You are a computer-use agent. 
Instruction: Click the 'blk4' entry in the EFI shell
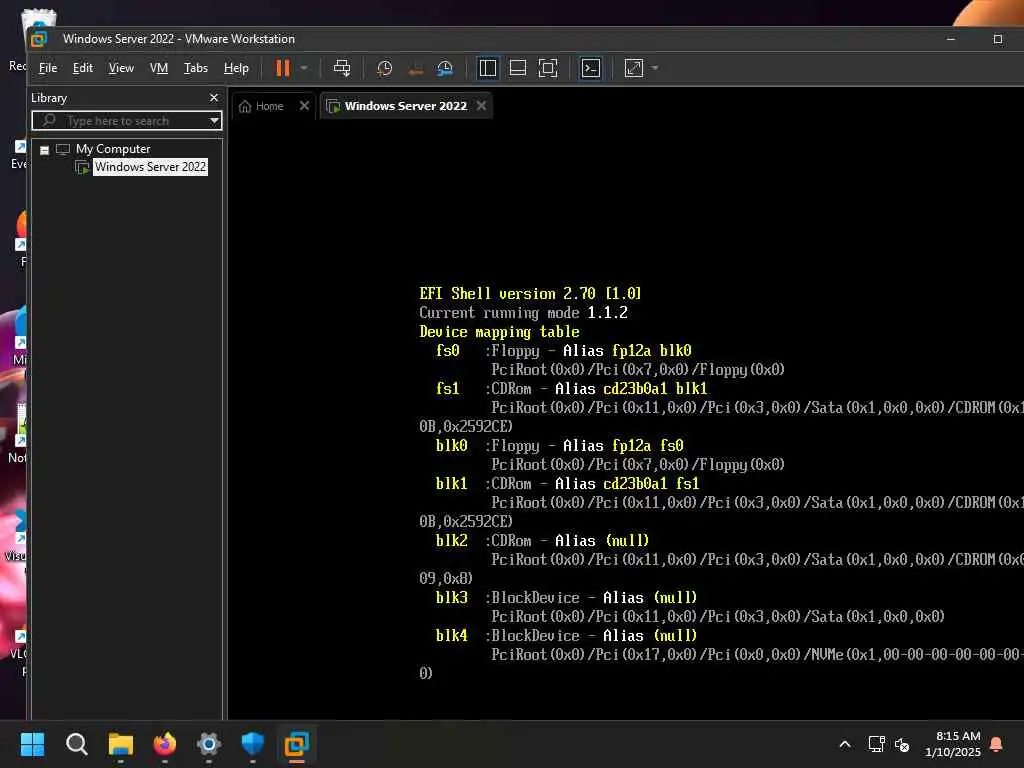pos(452,635)
